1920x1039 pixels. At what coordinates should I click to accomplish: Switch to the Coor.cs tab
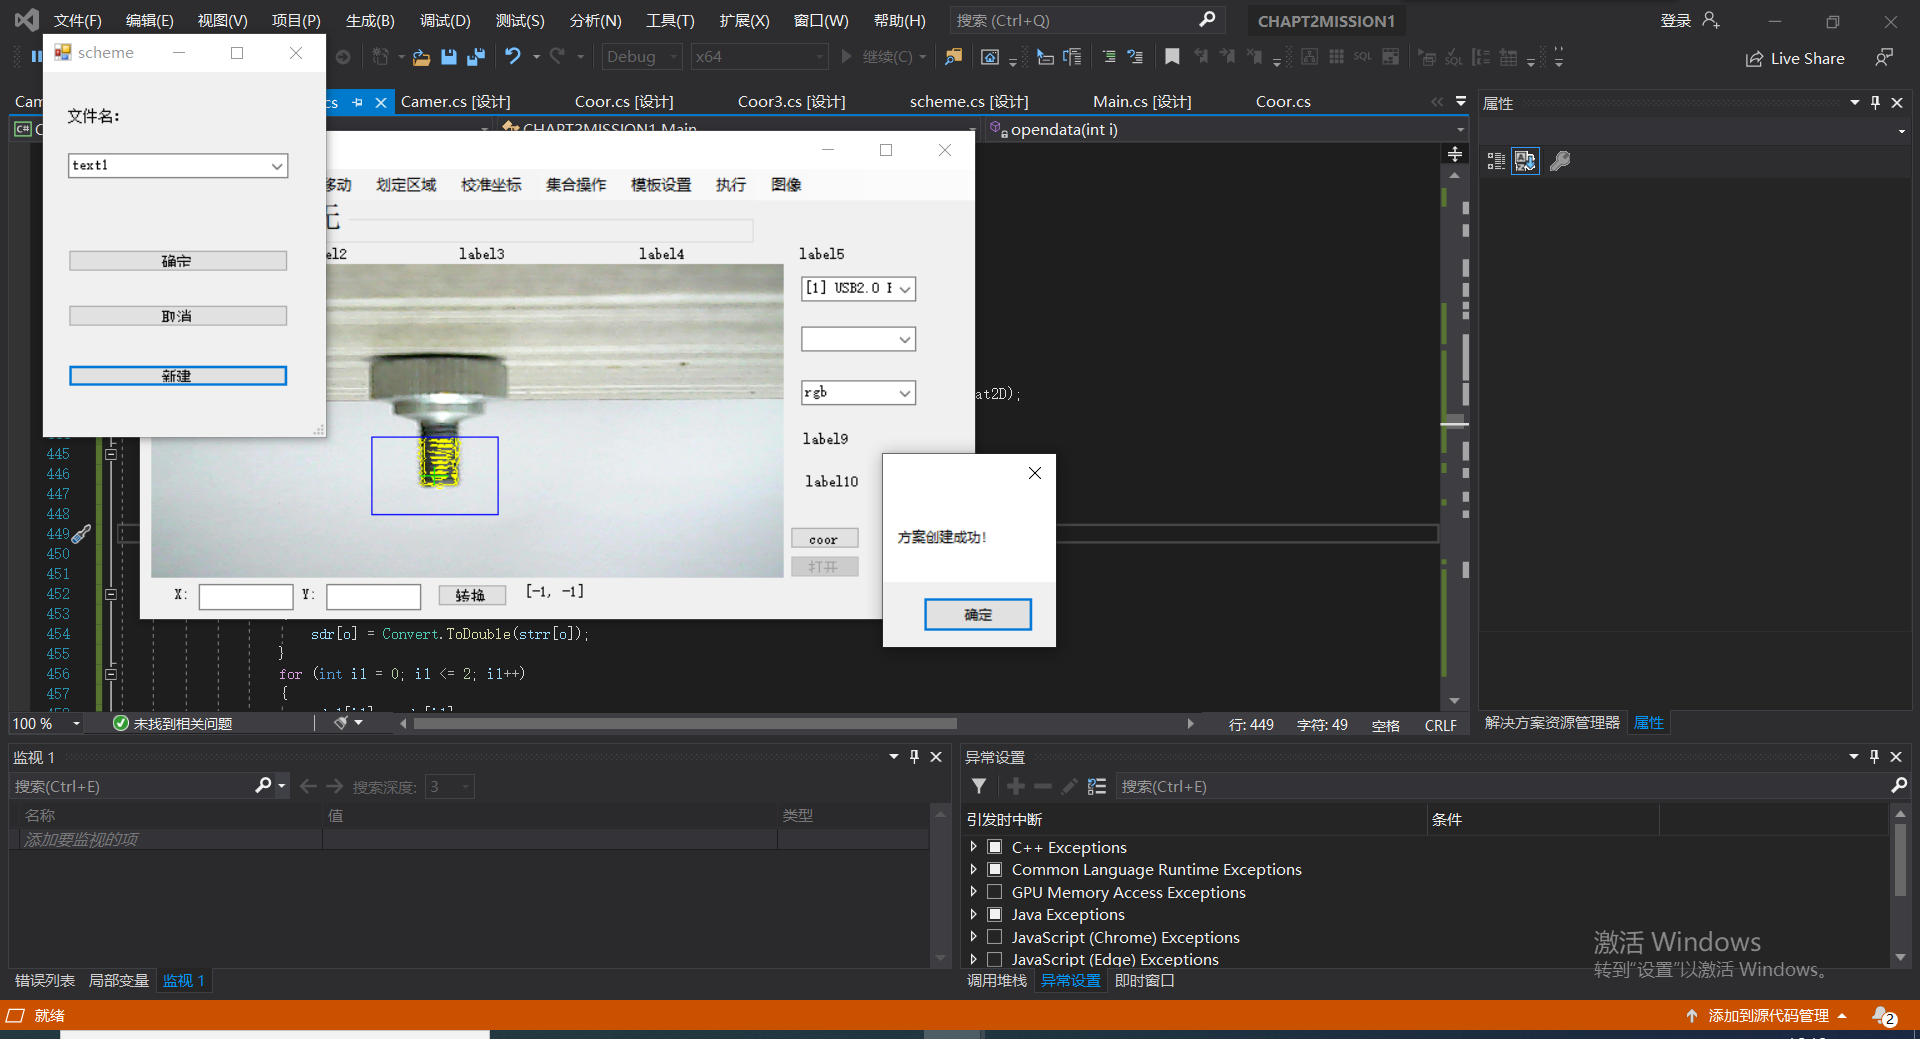1282,102
